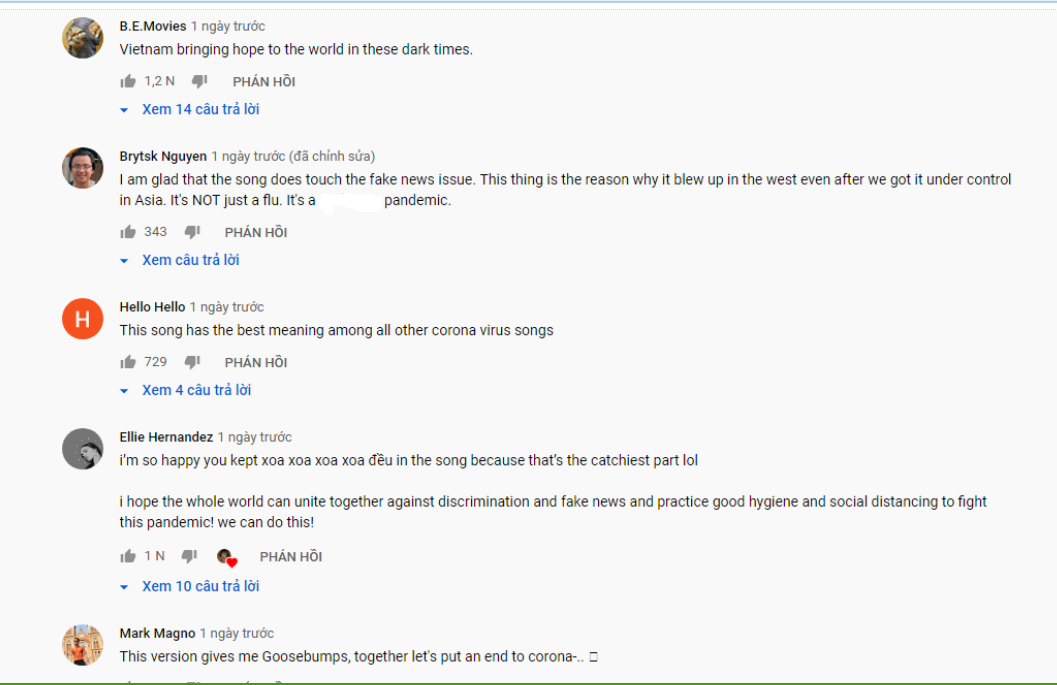Viewport: 1057px width, 685px height.
Task: Open the orange H profile avatar
Action: [x=82, y=318]
